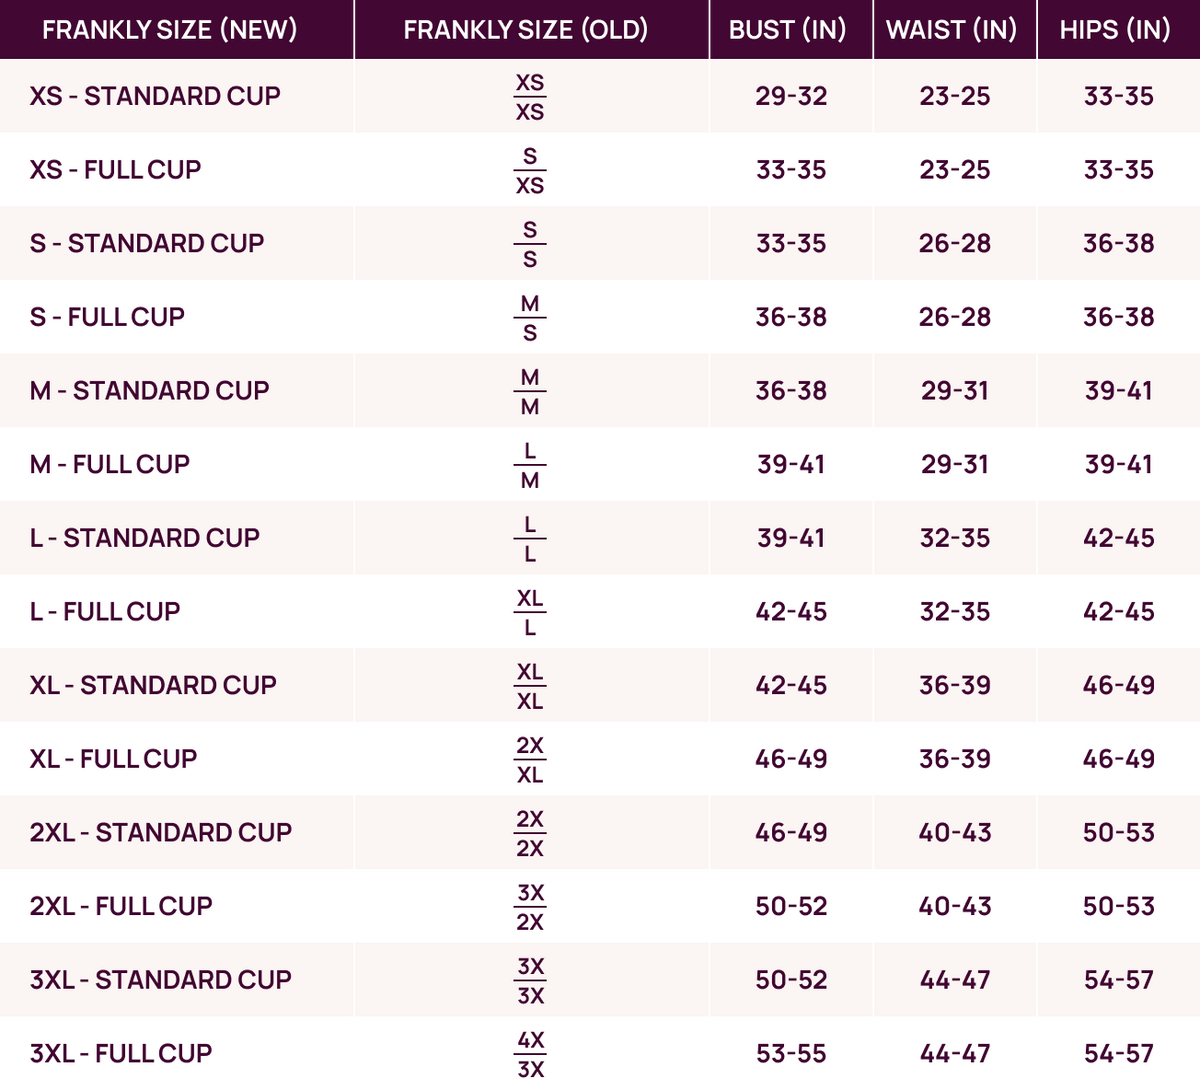Select the BUST (IN) column header
1200x1090 pixels.
tap(787, 30)
